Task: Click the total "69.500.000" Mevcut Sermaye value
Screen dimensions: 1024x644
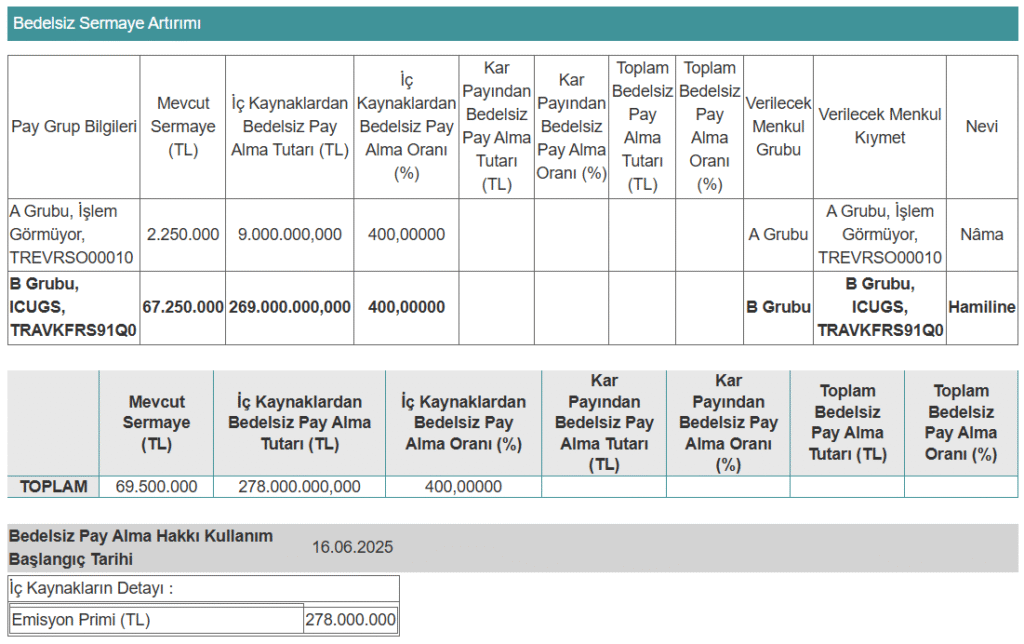Action: tap(156, 486)
